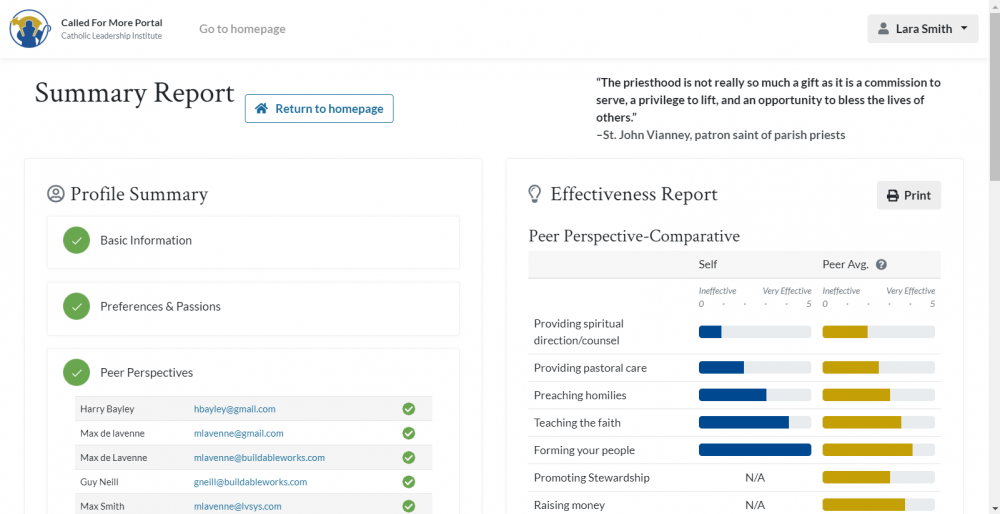Click Self bar for Providing spiritual direction/counsel
Screen dimensions: 1000x514
tap(755, 332)
